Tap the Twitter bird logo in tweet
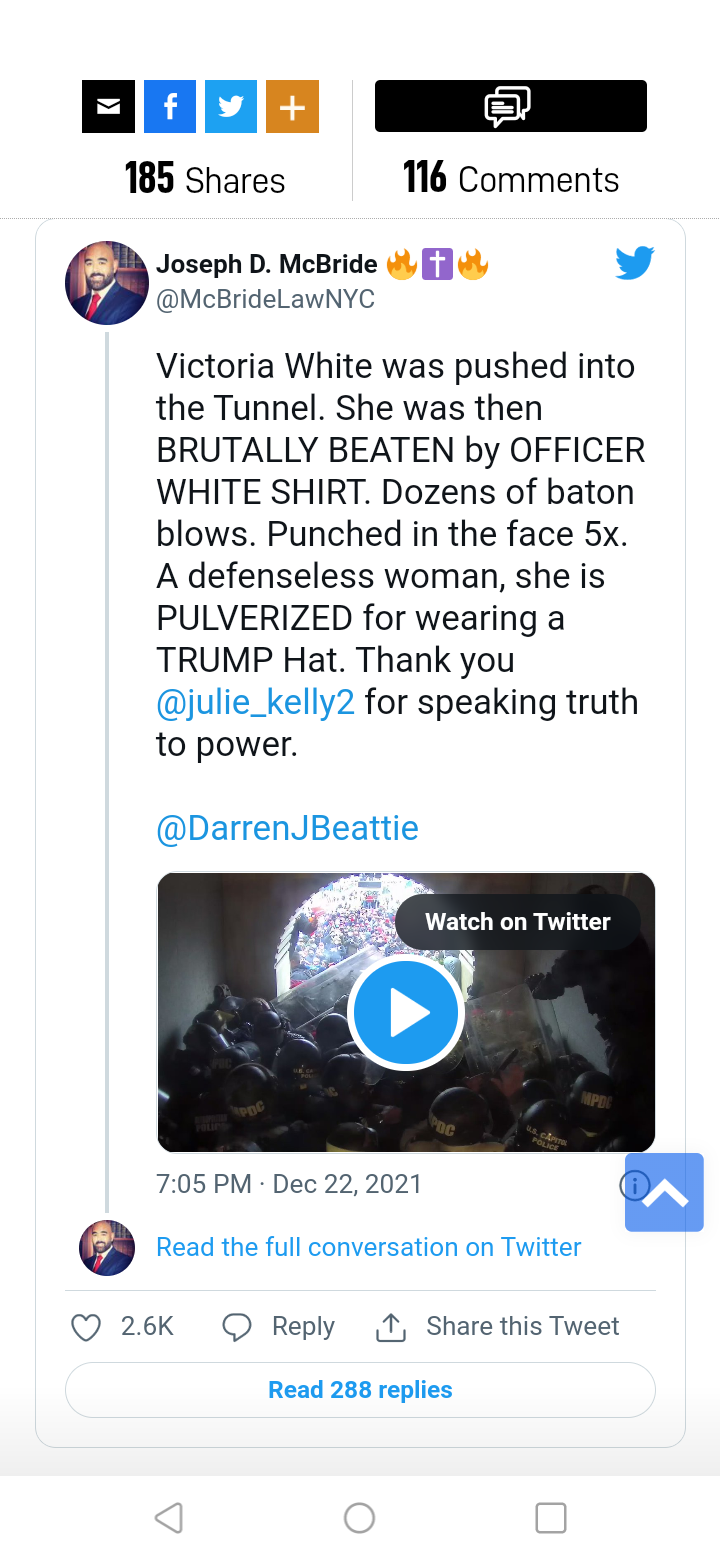Image resolution: width=720 pixels, height=1560 pixels. (x=634, y=263)
